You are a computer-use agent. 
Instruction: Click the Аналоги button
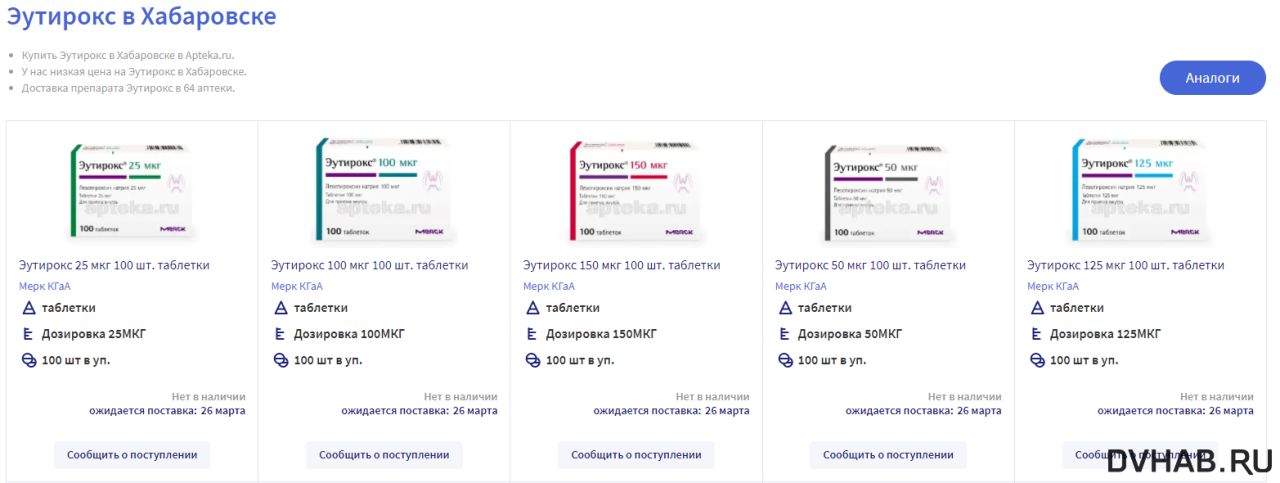click(x=1212, y=78)
